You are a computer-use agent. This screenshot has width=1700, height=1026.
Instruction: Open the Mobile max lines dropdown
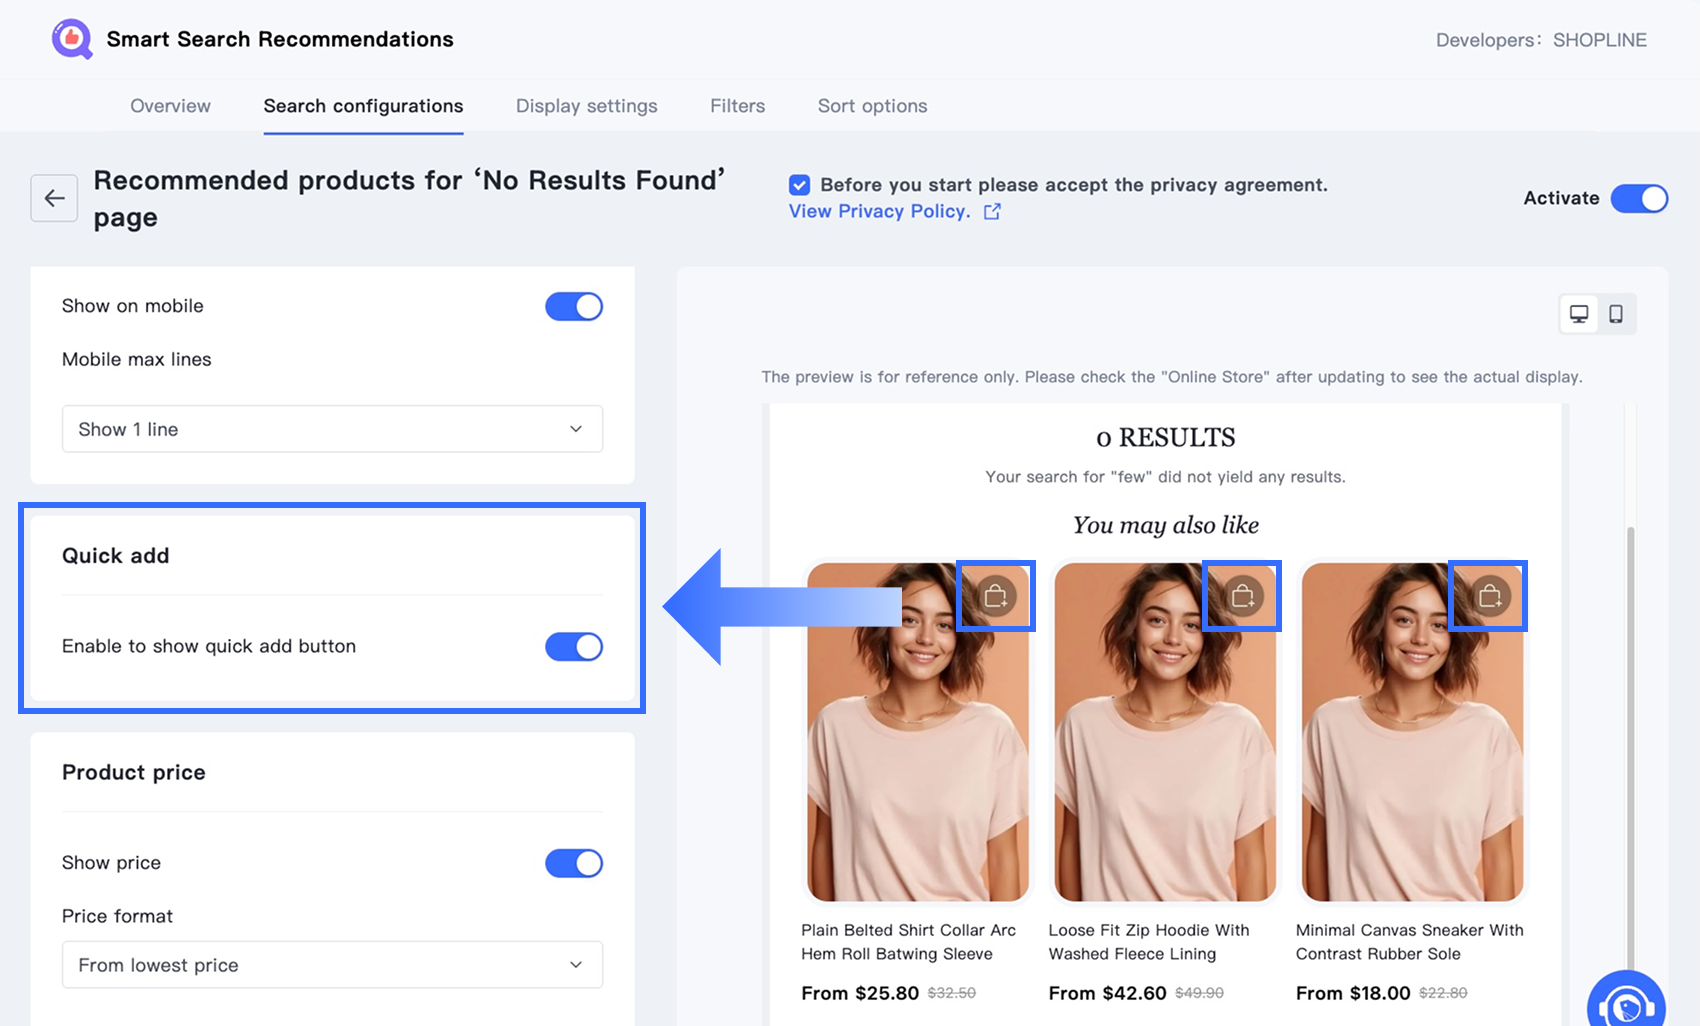pos(332,429)
